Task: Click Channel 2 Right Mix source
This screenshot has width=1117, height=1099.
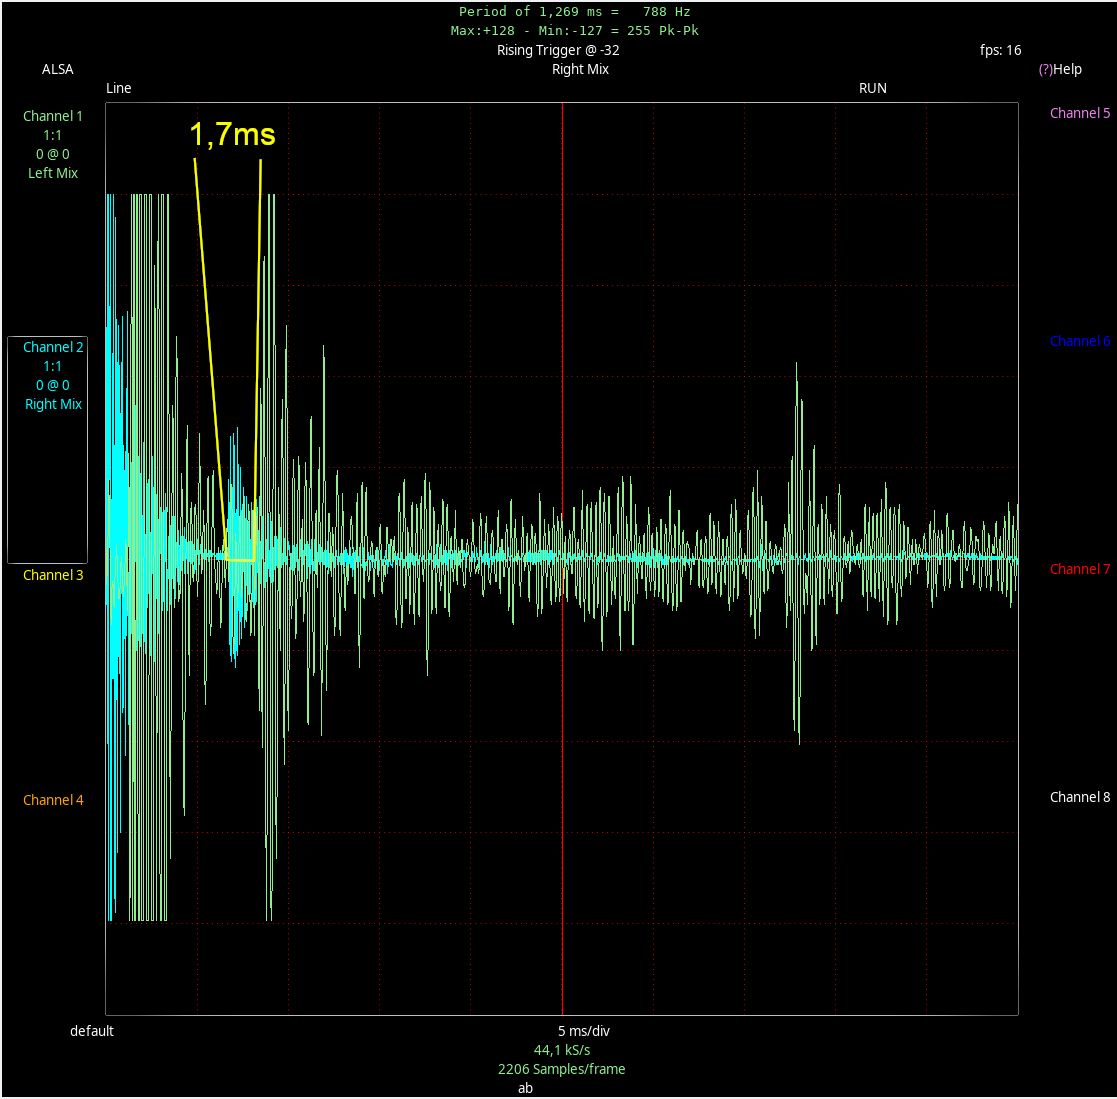Action: coord(53,405)
